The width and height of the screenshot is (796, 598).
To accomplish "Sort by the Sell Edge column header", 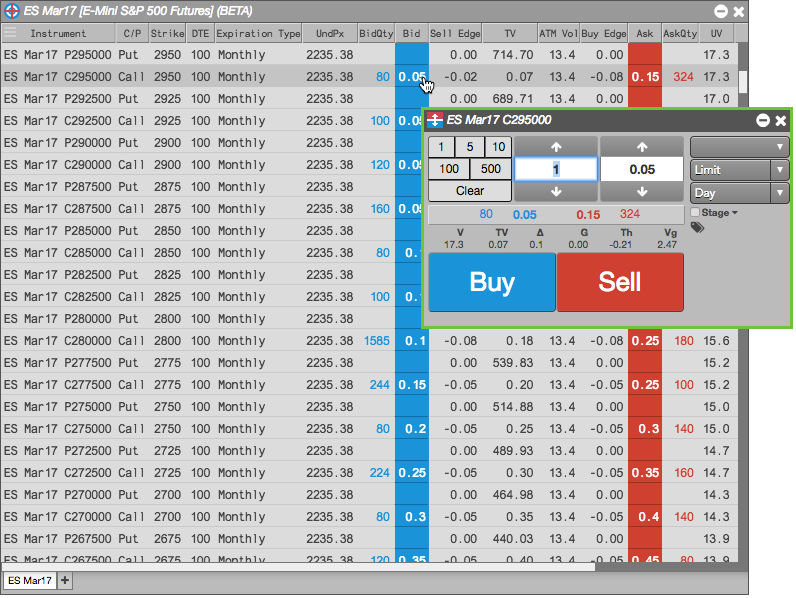I will pyautogui.click(x=455, y=34).
